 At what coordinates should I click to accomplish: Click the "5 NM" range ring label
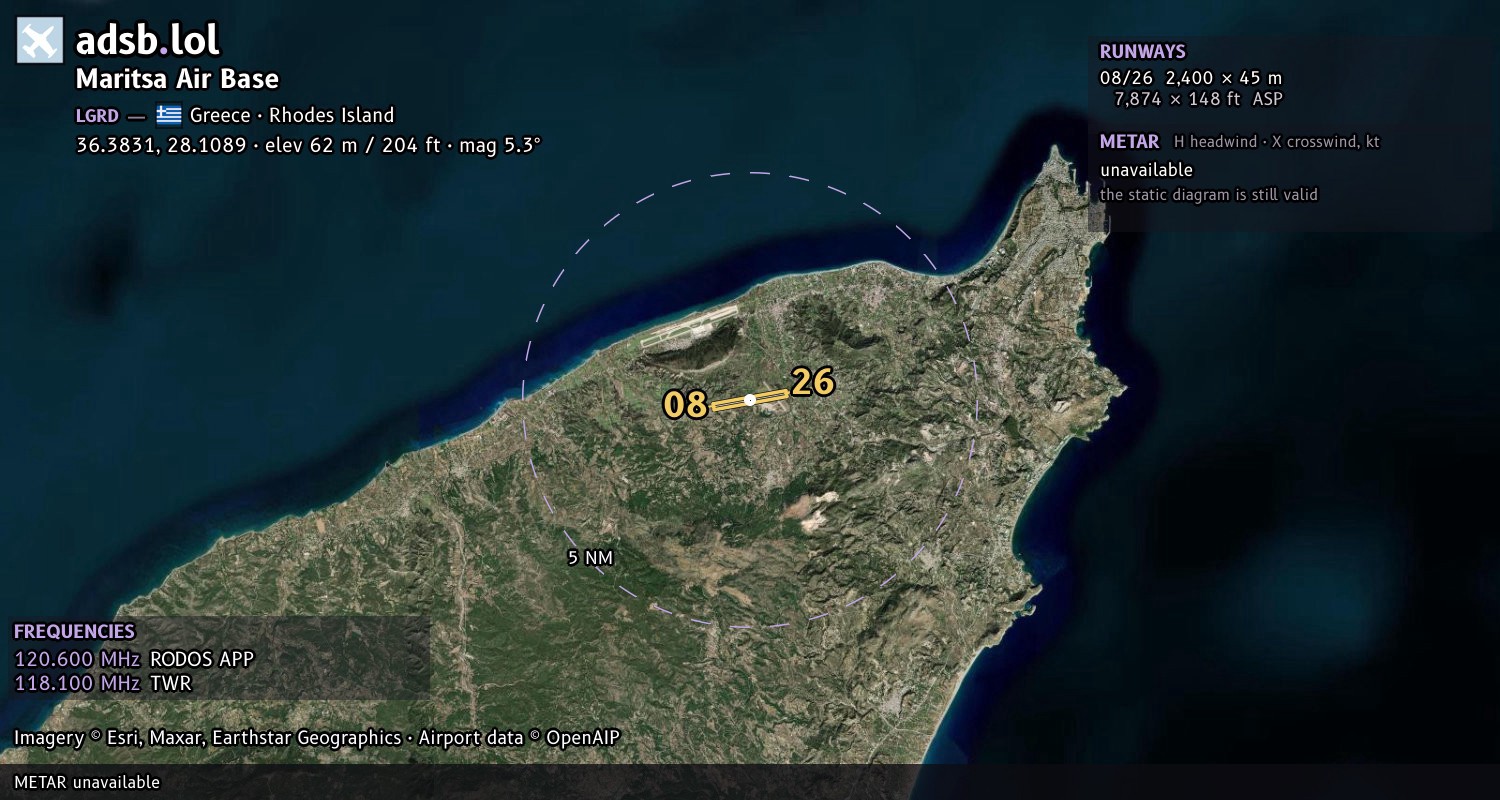[590, 558]
